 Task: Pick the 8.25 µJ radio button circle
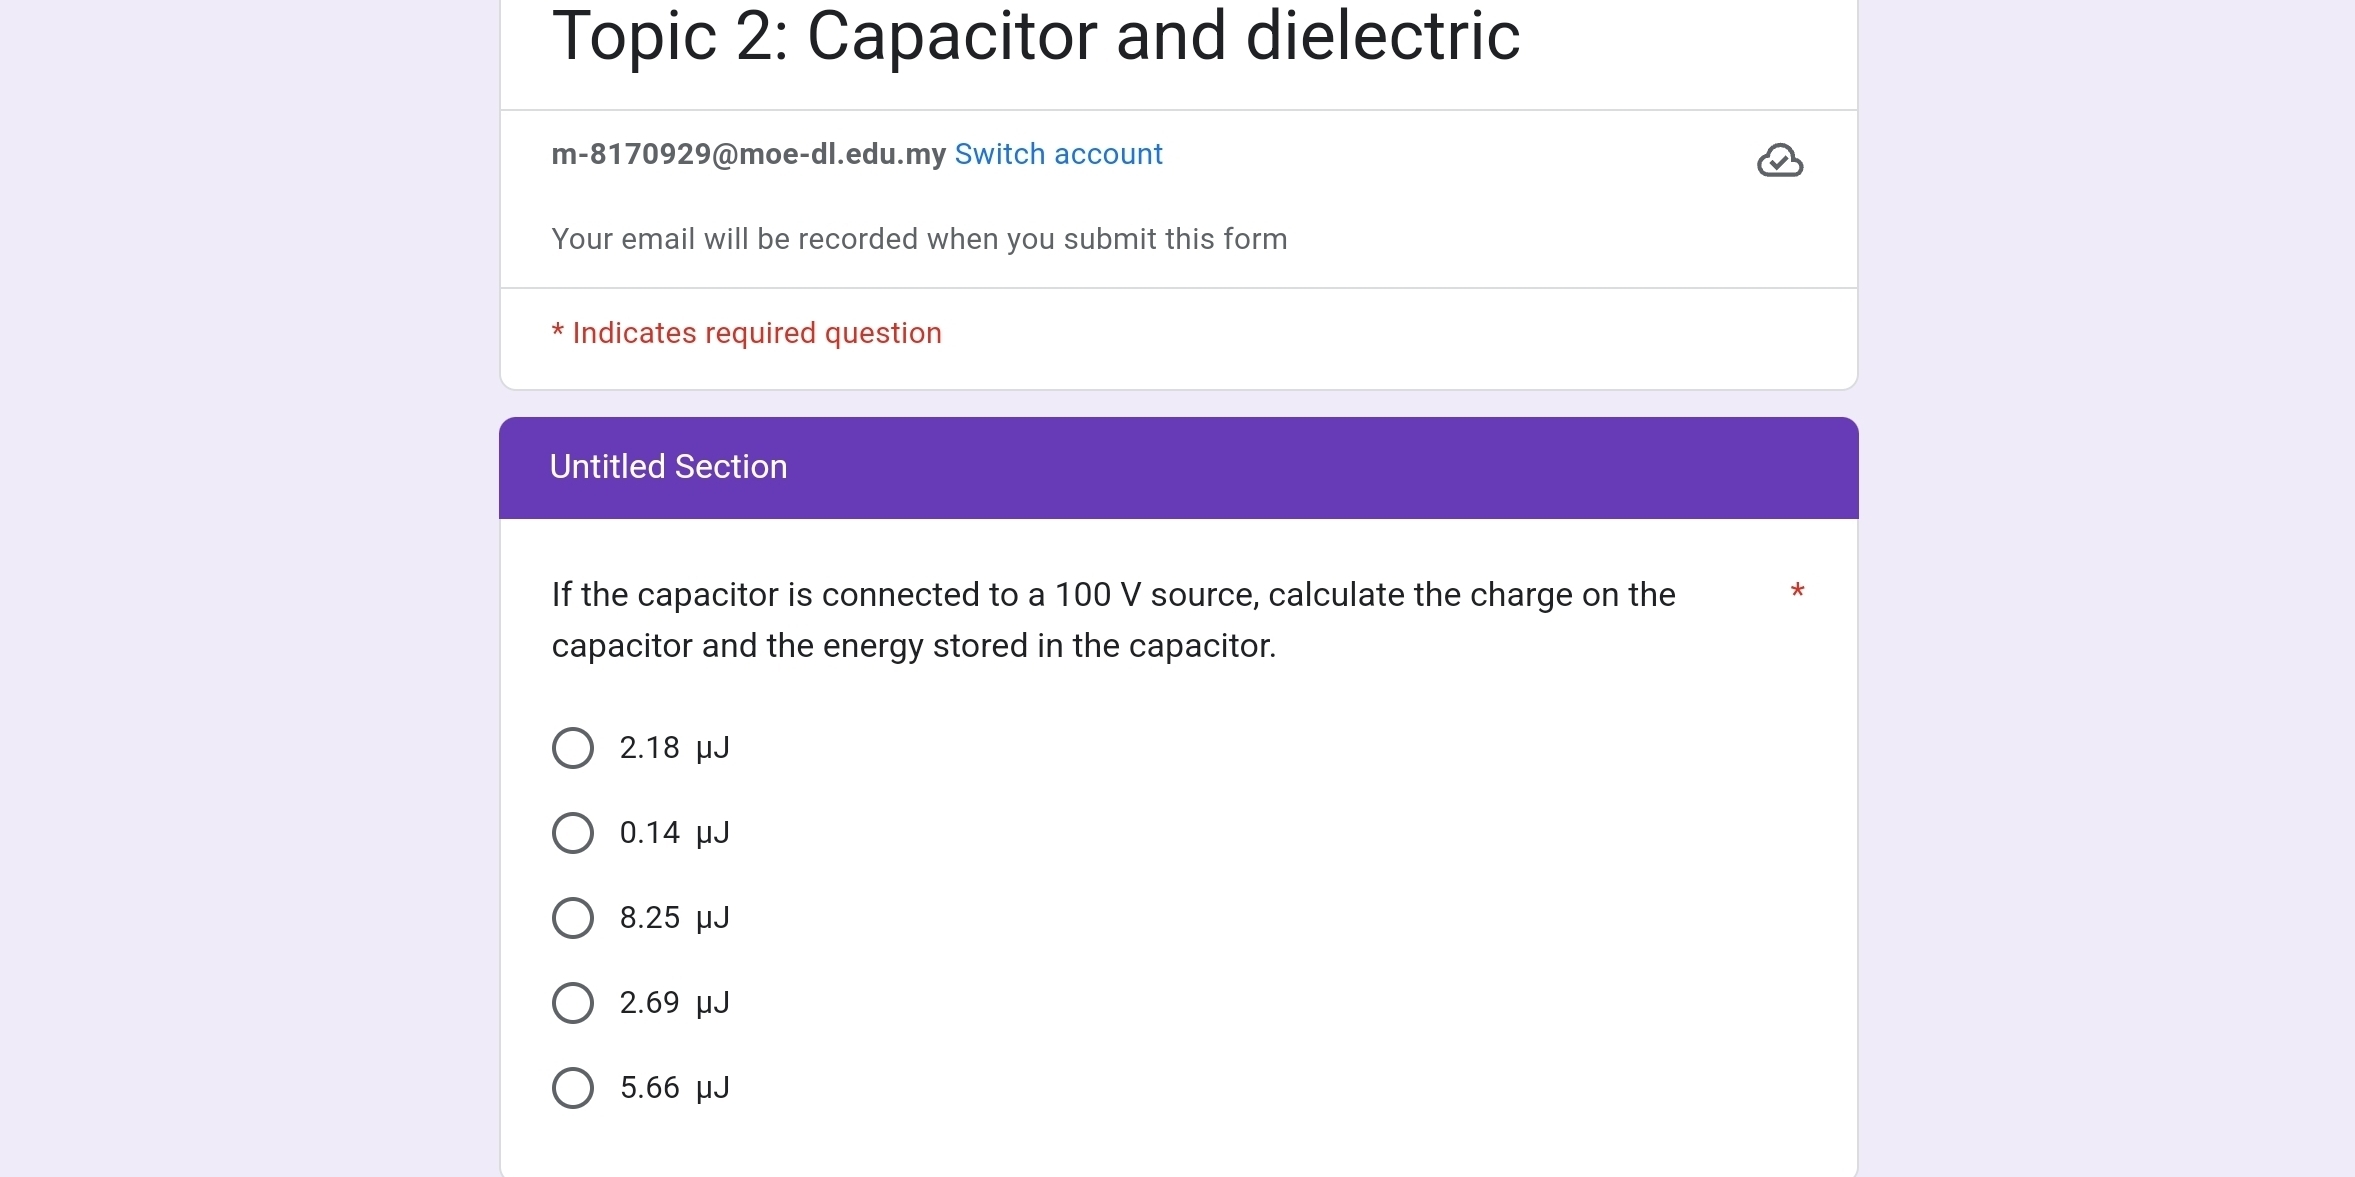573,918
